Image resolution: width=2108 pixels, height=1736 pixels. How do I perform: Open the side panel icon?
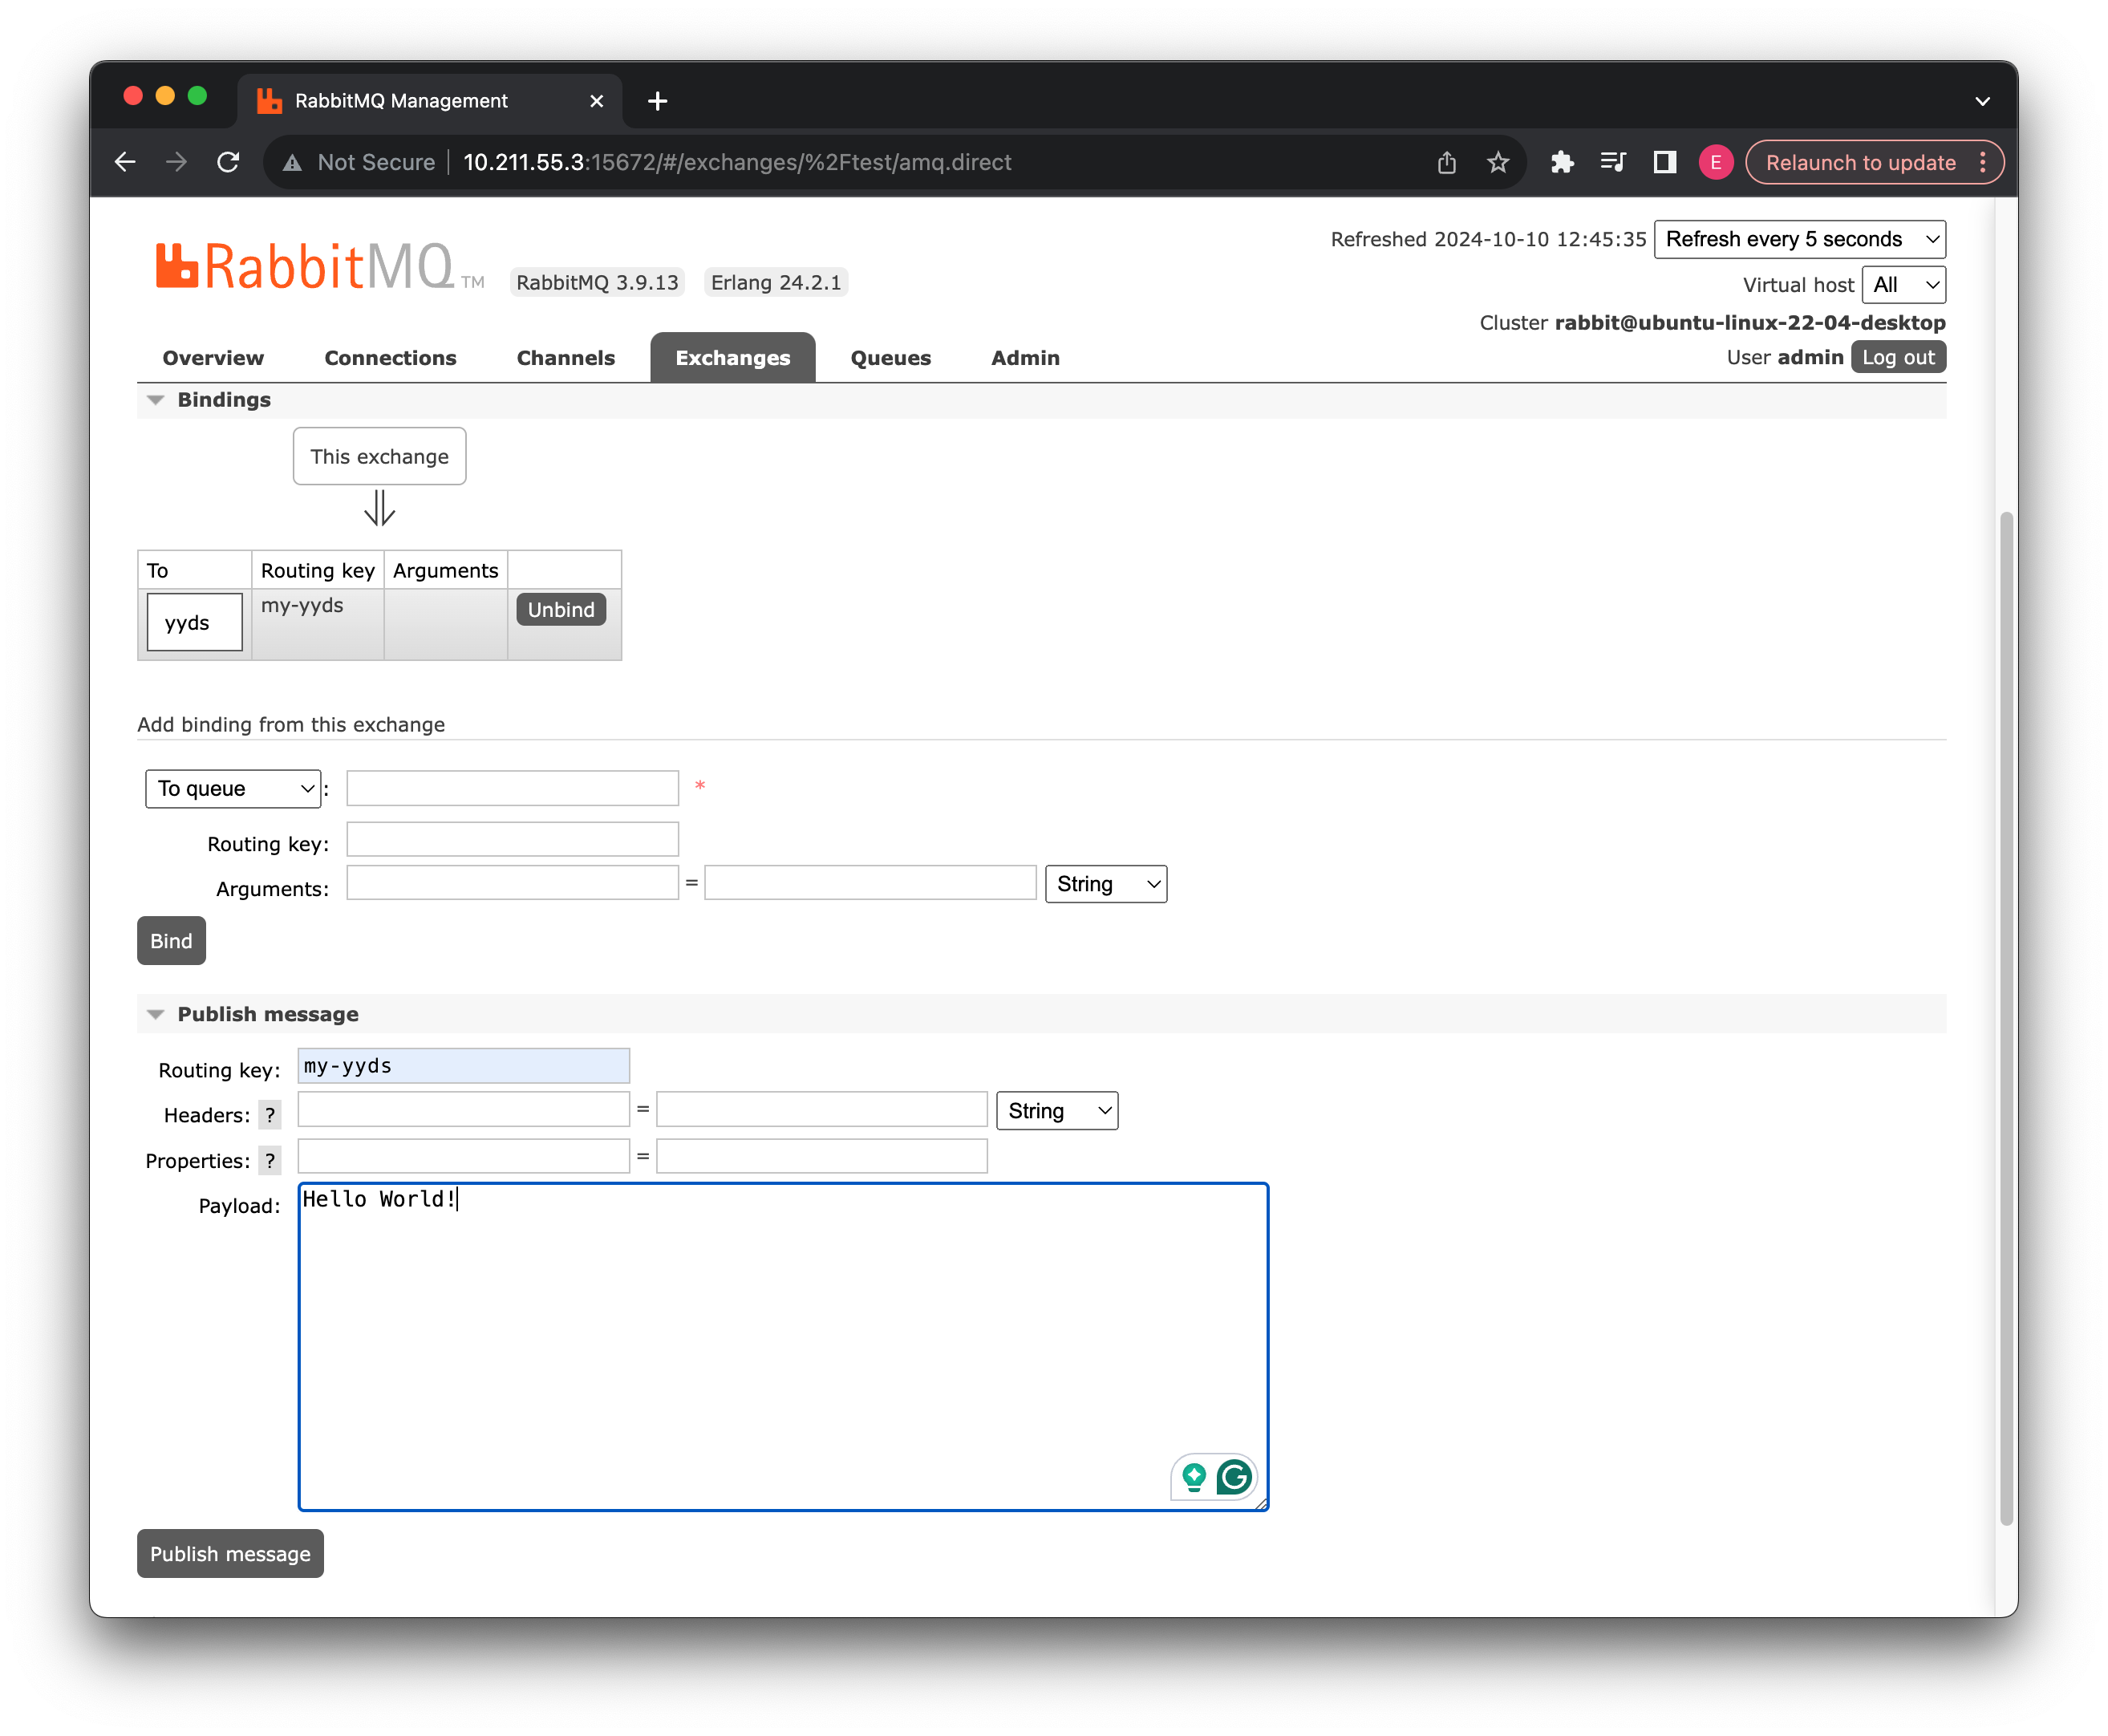(x=1664, y=162)
